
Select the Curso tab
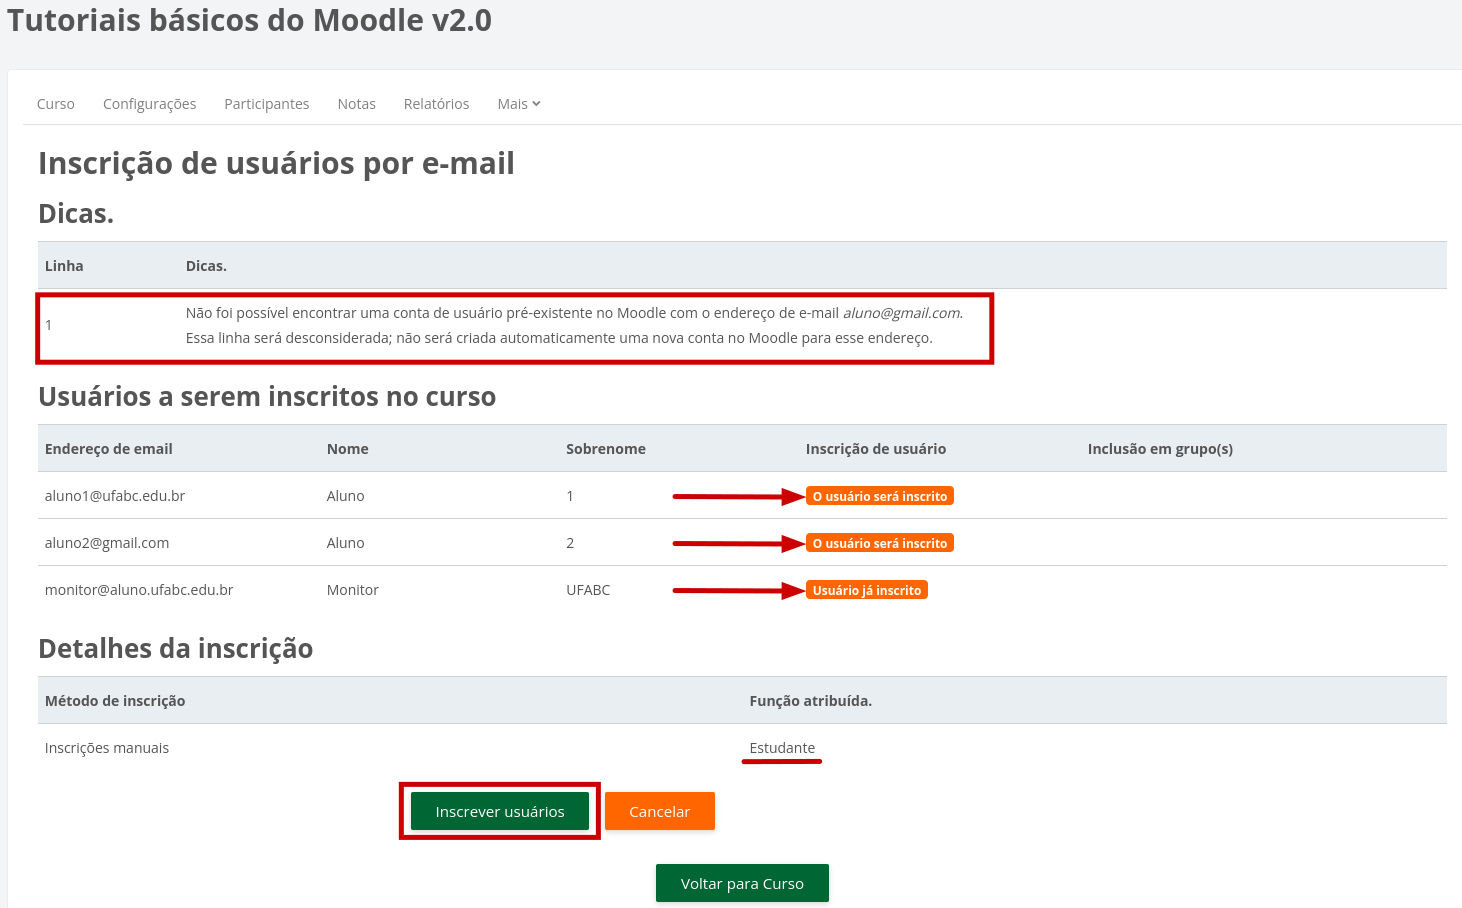click(x=55, y=103)
